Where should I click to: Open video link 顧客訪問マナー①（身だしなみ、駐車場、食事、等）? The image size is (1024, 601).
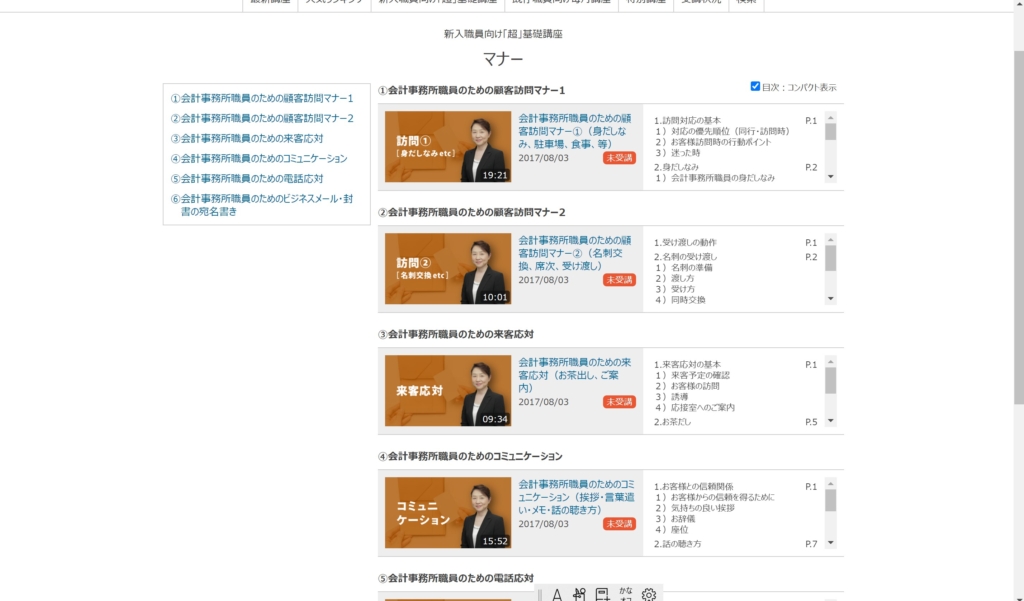click(575, 131)
